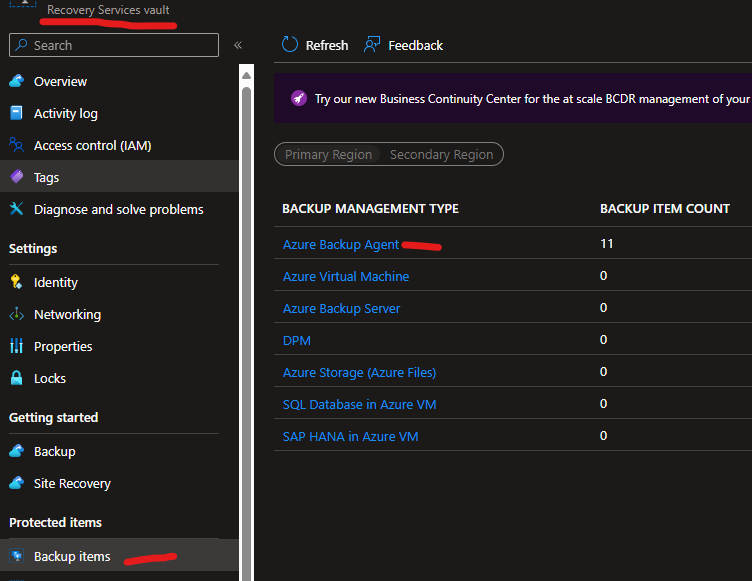Switch to Primary Region
The width and height of the screenshot is (752, 581).
click(328, 154)
